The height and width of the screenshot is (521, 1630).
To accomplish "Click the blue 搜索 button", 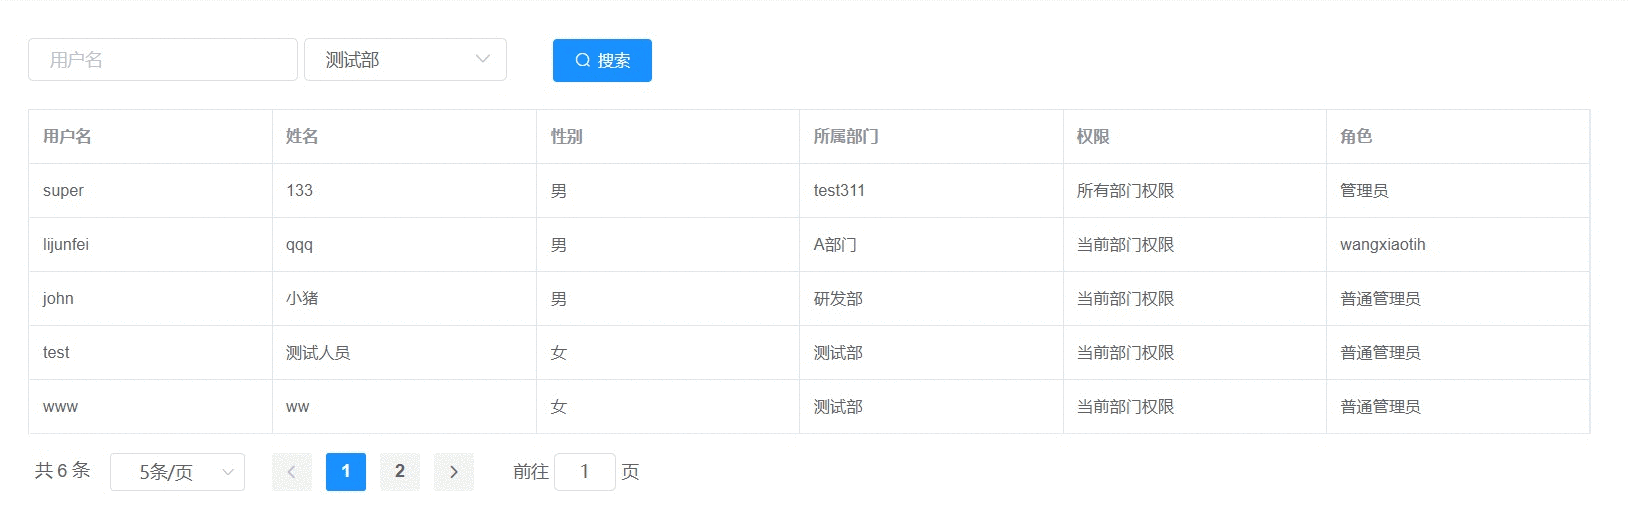I will 602,60.
